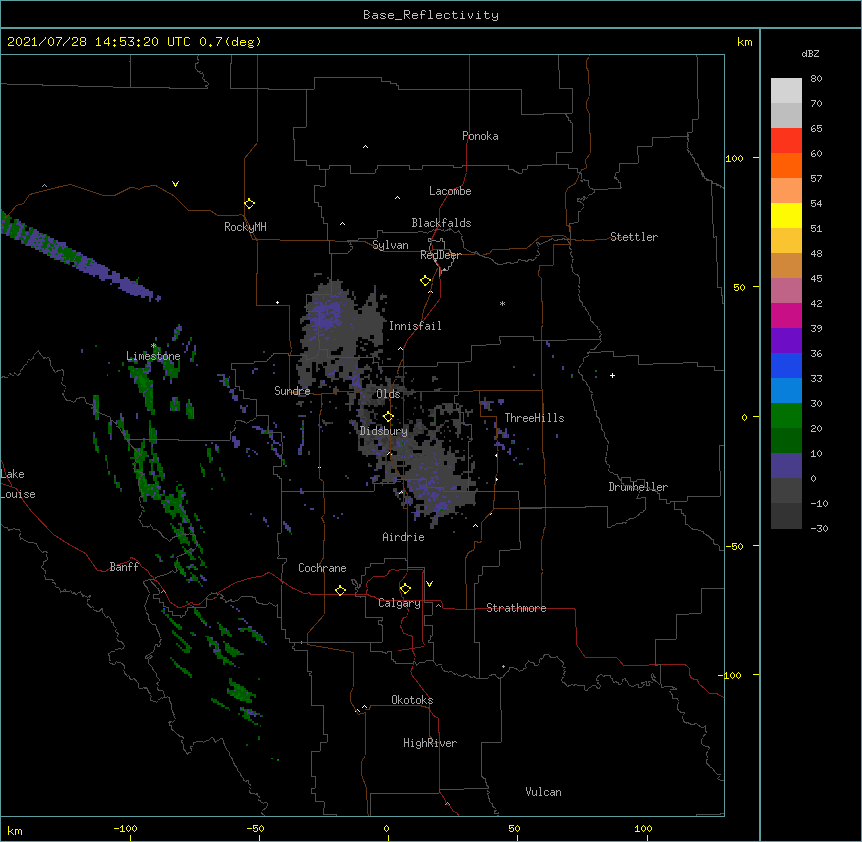This screenshot has width=862, height=842.
Task: Click the Limestone label
Action: coord(153,356)
